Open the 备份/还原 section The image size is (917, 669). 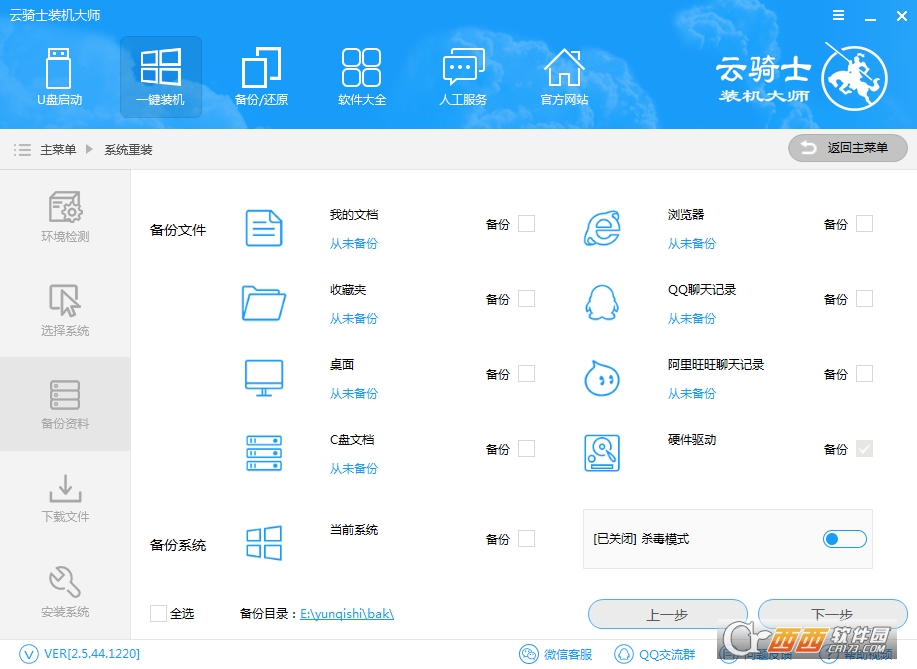pyautogui.click(x=261, y=77)
